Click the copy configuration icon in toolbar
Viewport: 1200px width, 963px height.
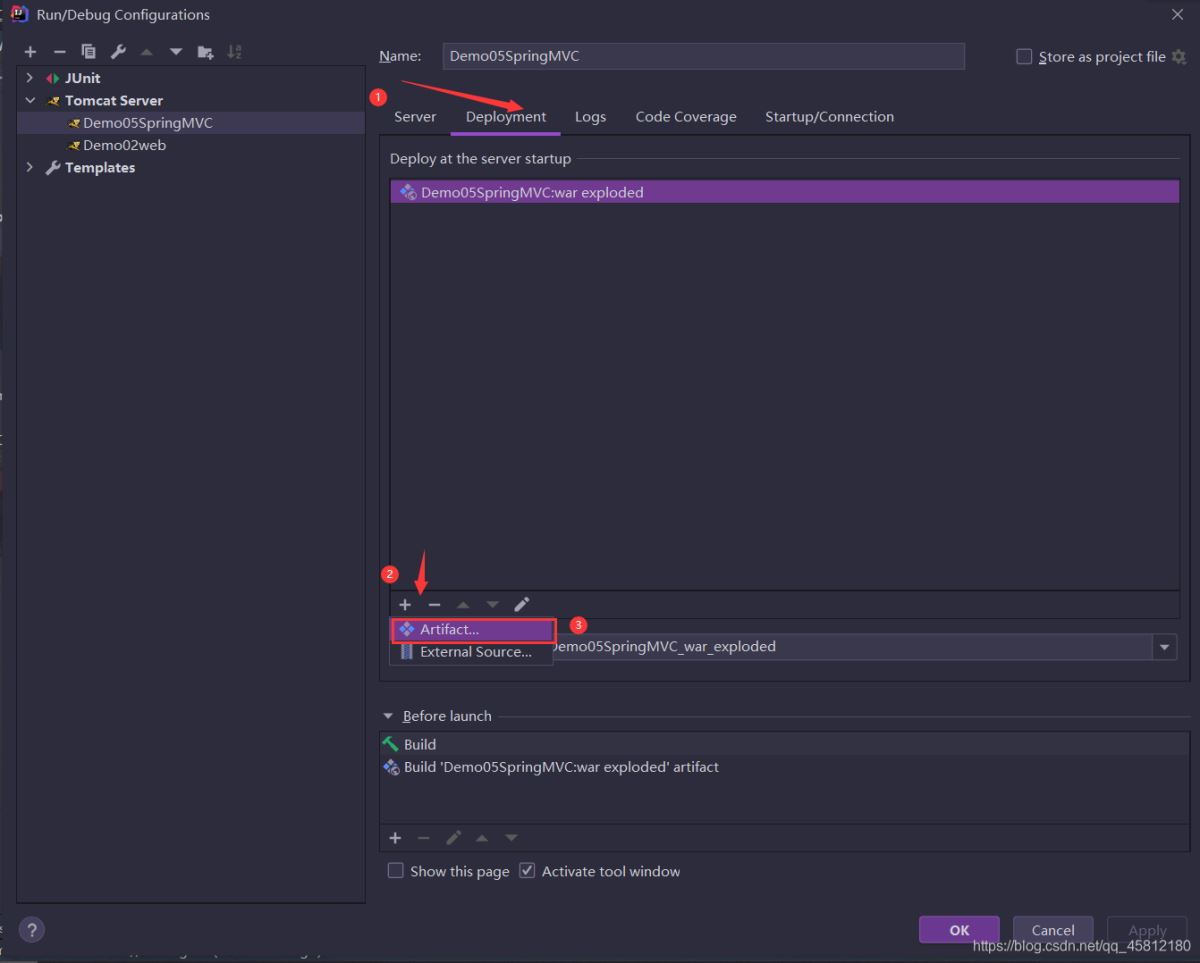pos(88,51)
